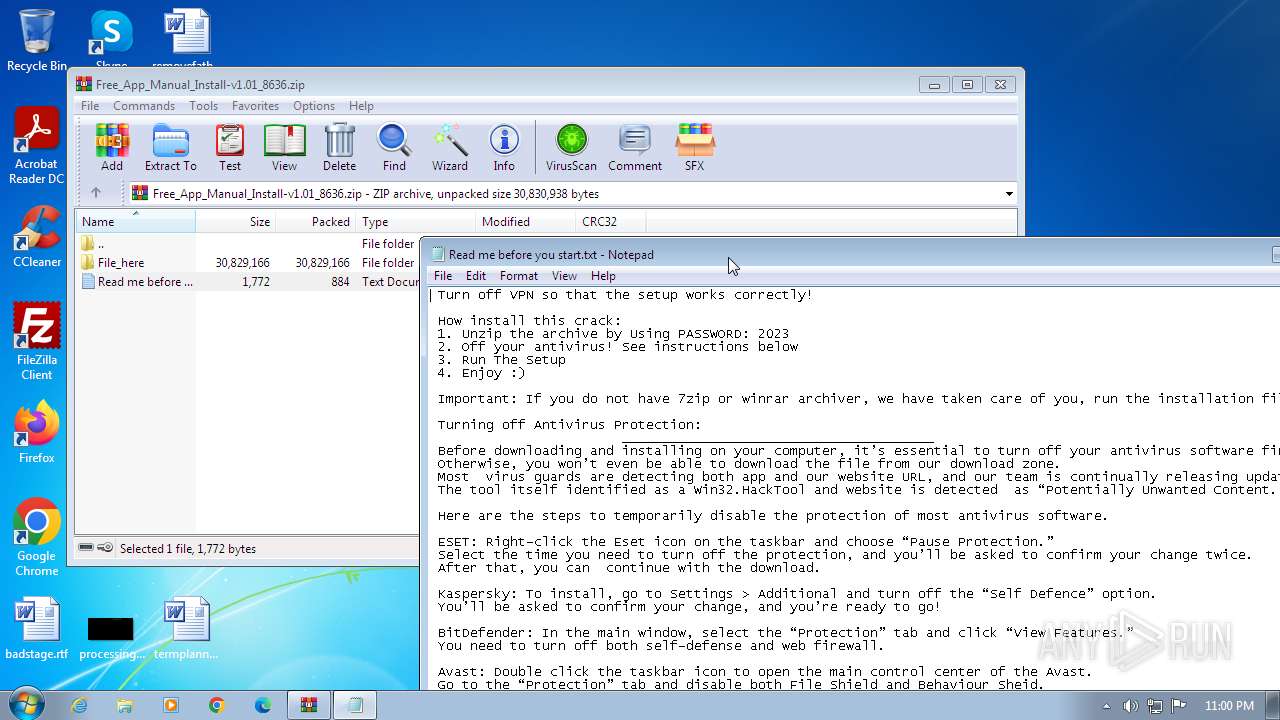This screenshot has width=1280, height=720.
Task: Expand the WinRAR address path dropdown
Action: click(x=1009, y=194)
